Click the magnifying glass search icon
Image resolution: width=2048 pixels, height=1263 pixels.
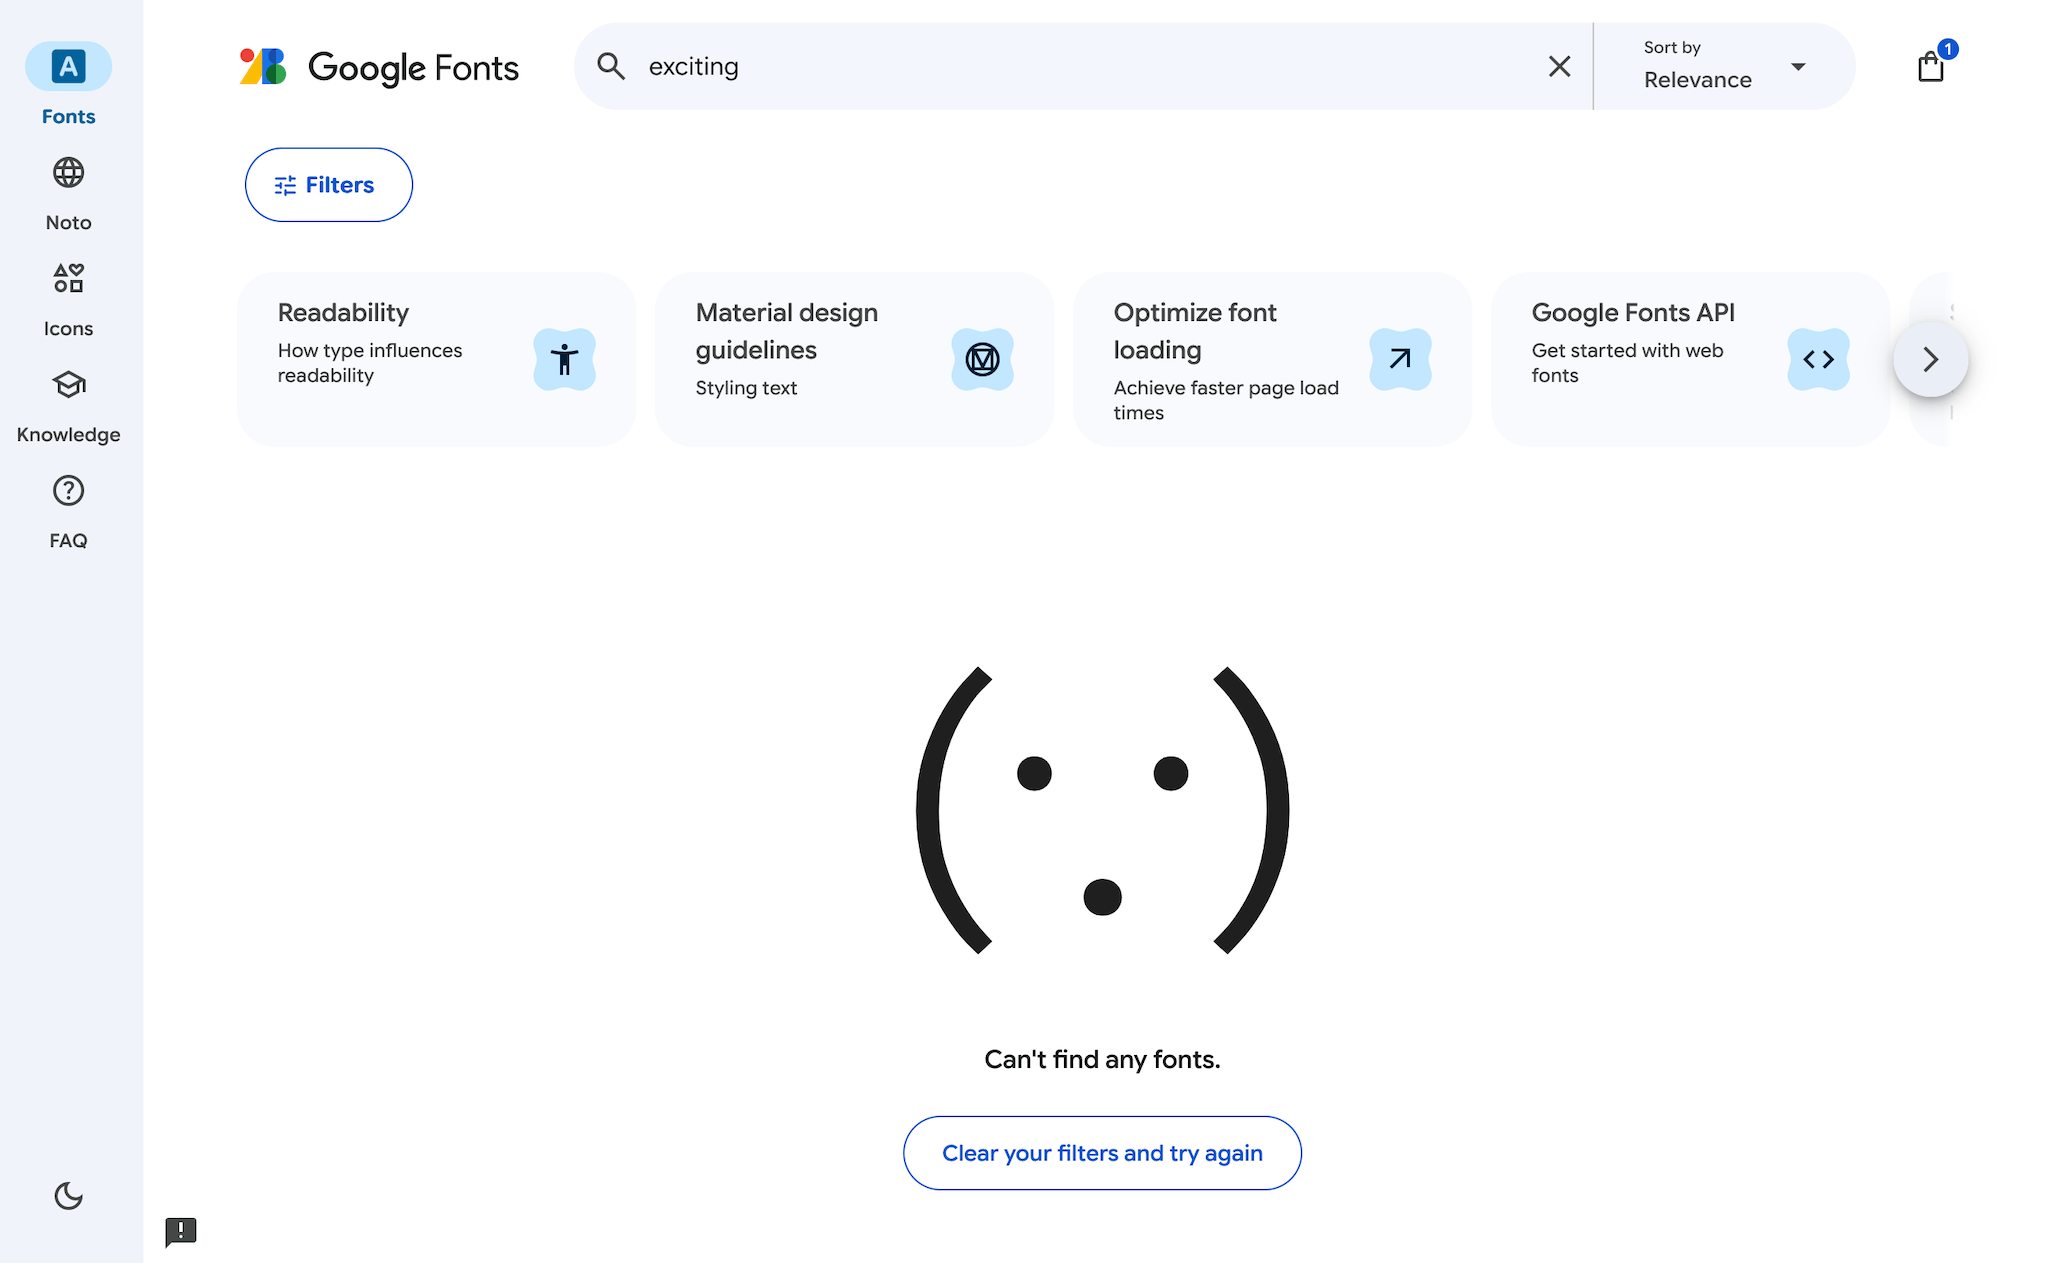611,67
